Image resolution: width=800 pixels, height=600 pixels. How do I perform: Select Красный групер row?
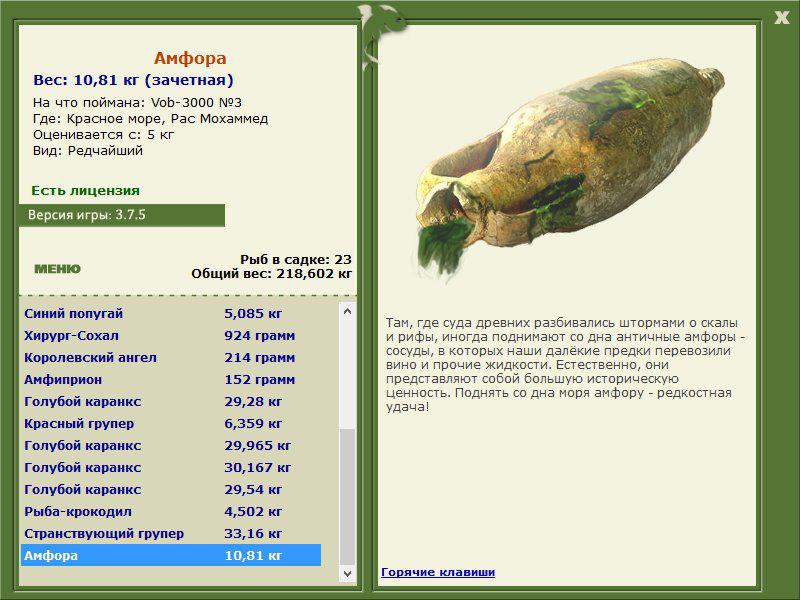pyautogui.click(x=171, y=423)
